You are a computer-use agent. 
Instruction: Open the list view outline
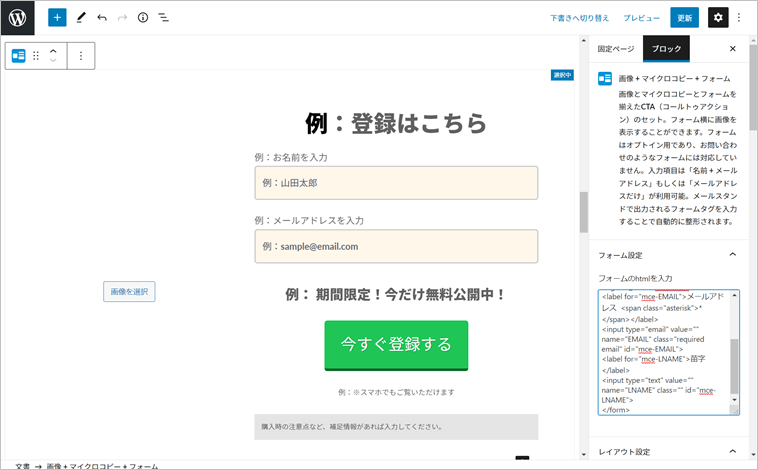[x=164, y=18]
